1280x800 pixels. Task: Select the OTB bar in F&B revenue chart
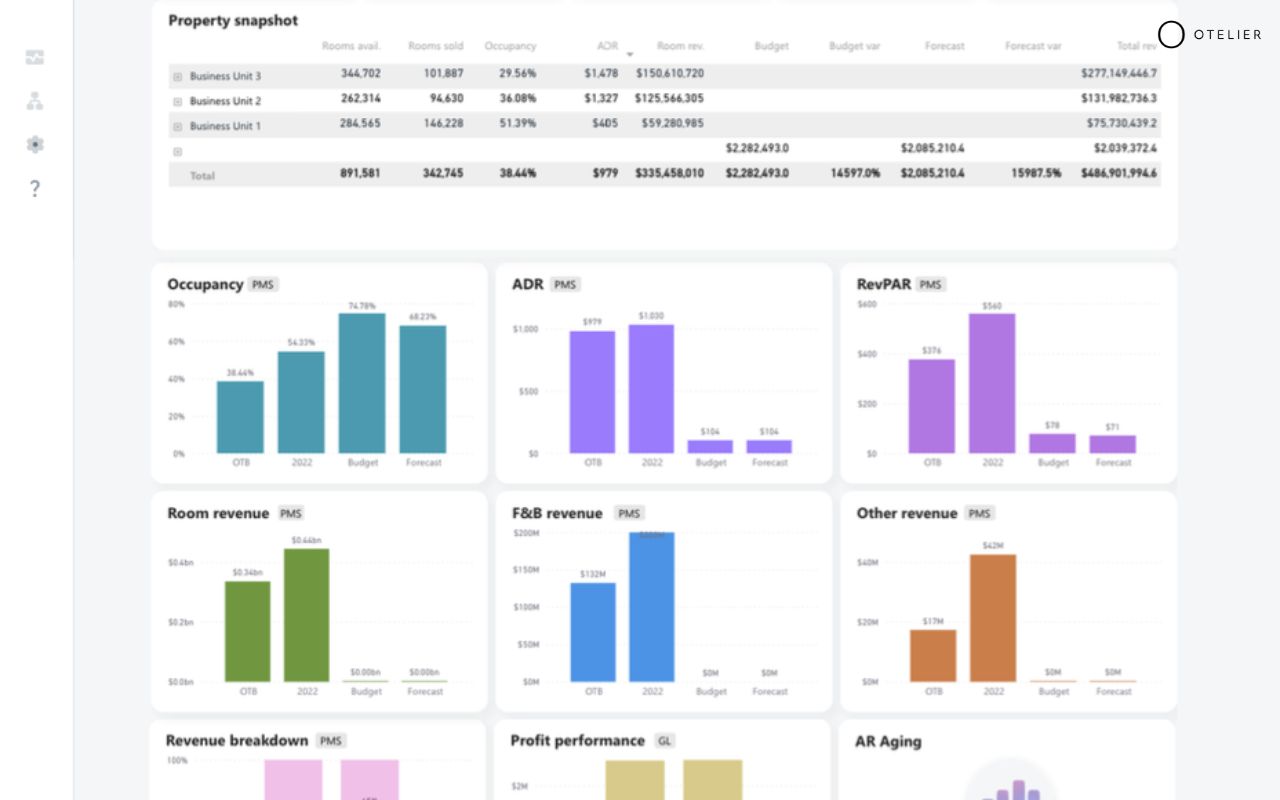coord(593,632)
